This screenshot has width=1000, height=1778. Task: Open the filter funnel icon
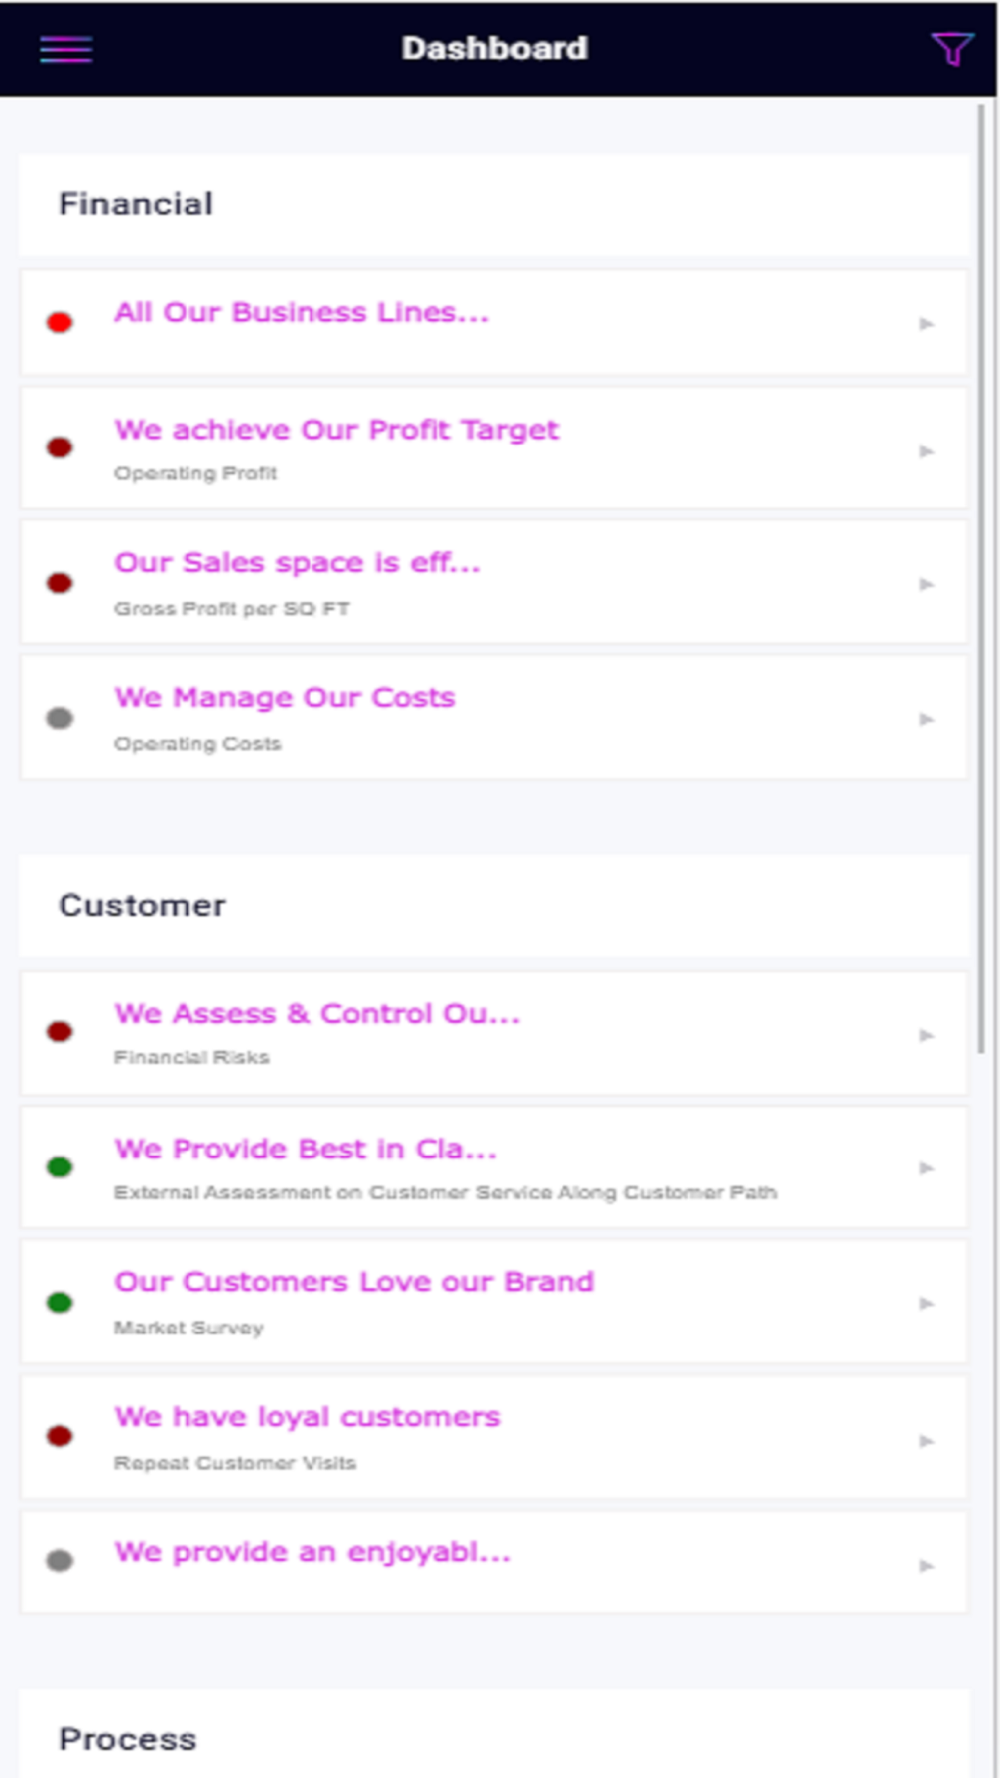point(951,49)
